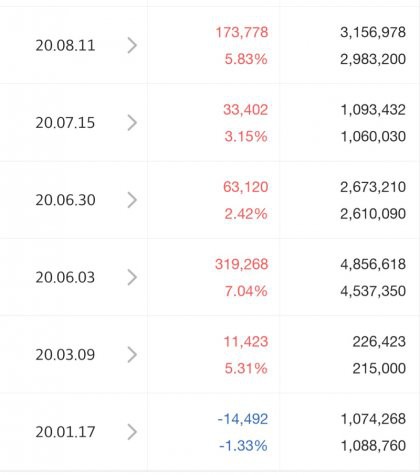
Task: Expand the 20.06.03 row chevron
Action: 132,278
